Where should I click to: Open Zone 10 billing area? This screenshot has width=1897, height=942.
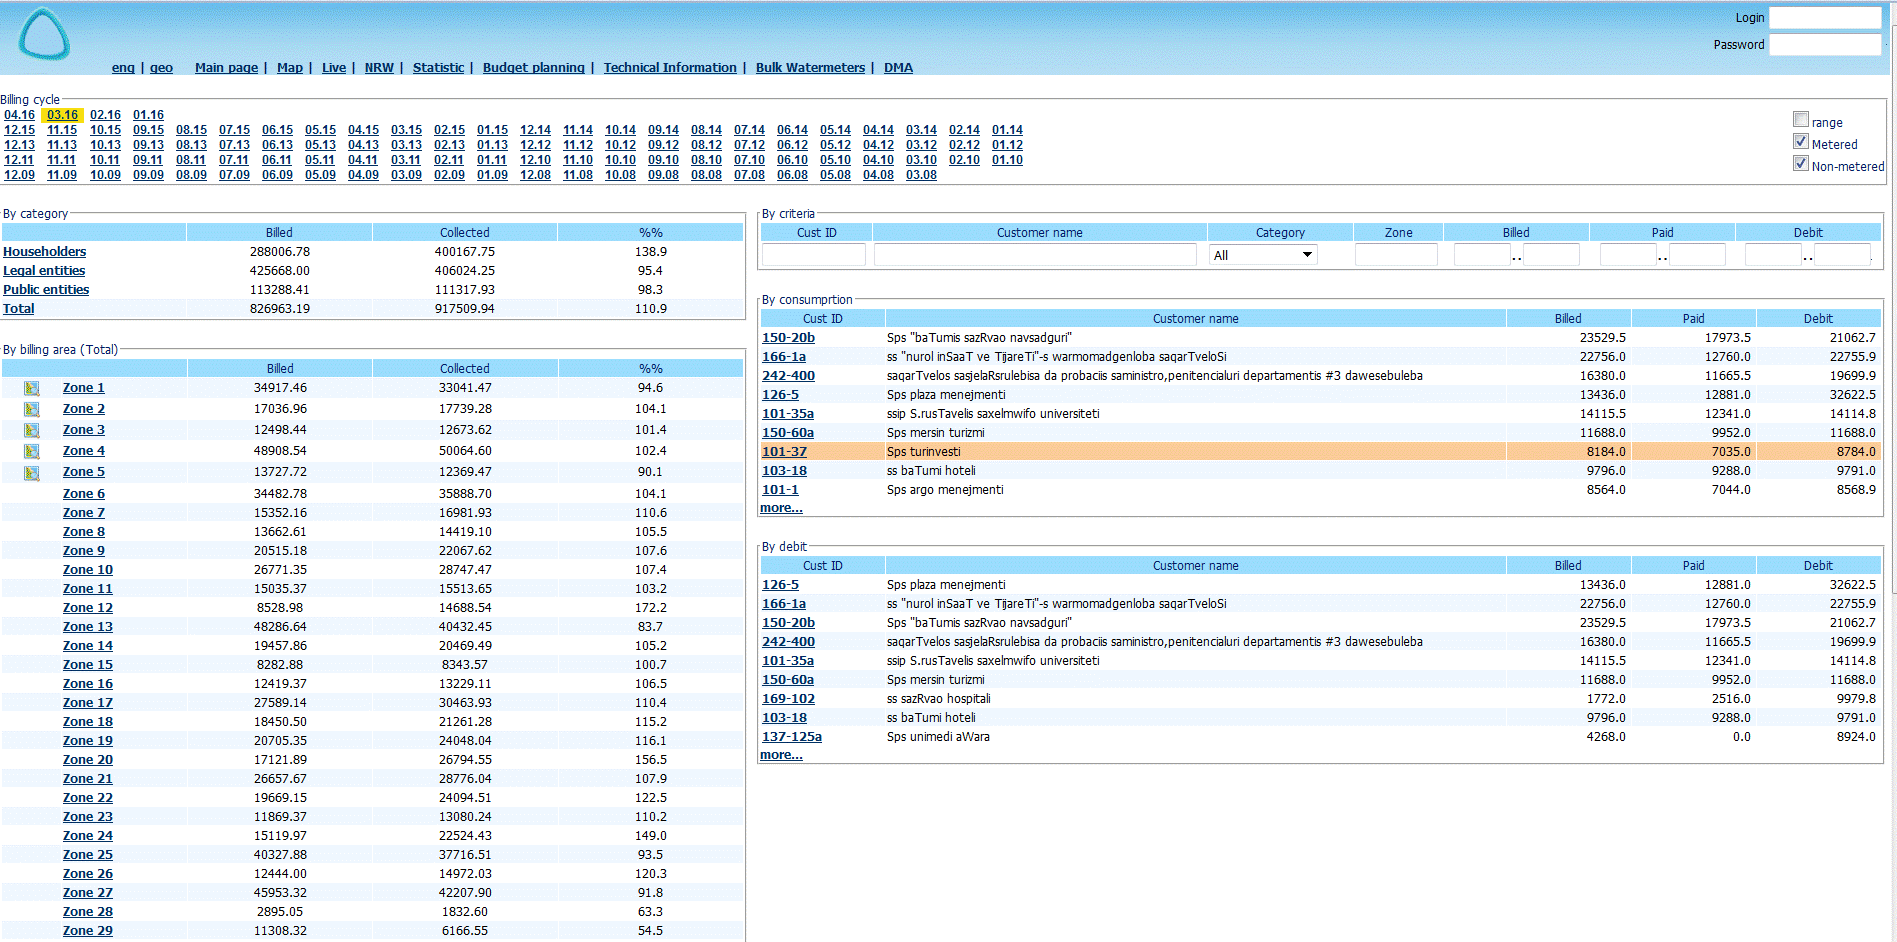click(x=88, y=570)
